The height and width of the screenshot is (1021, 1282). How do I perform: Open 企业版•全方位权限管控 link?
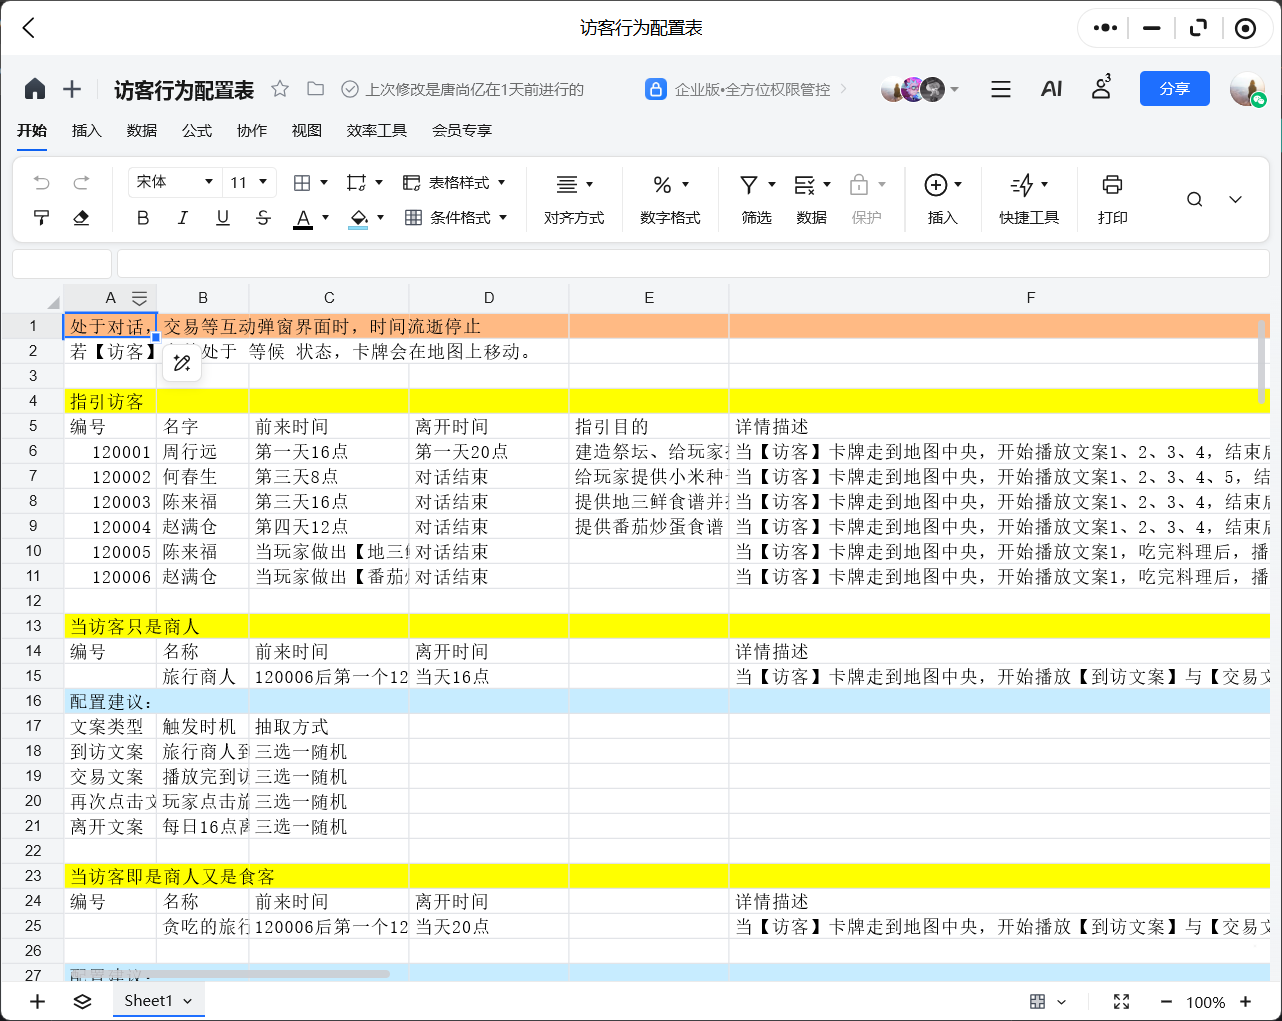[747, 89]
